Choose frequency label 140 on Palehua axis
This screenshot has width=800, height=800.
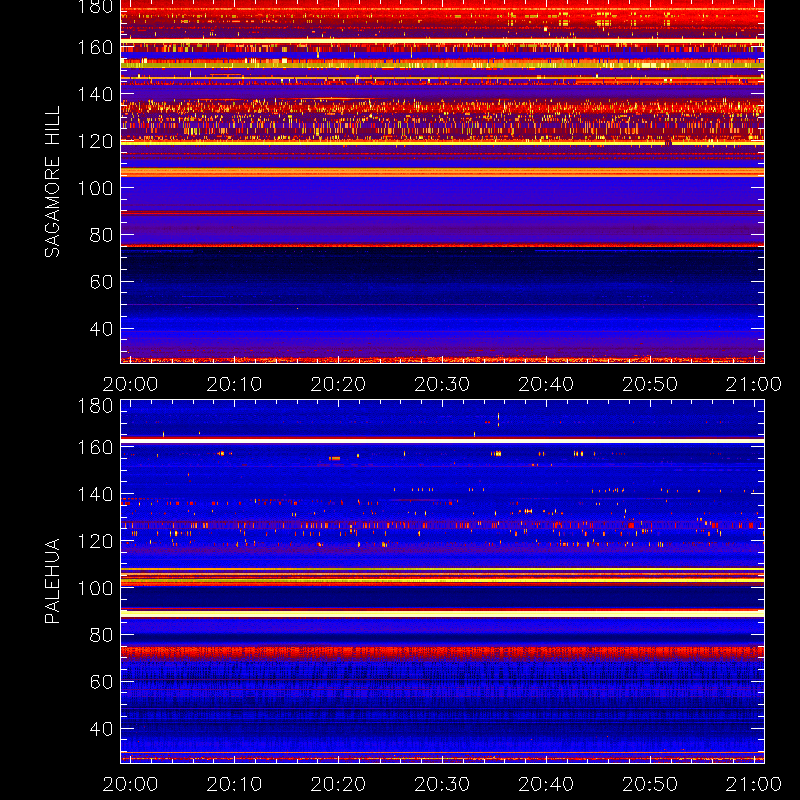tap(95, 494)
